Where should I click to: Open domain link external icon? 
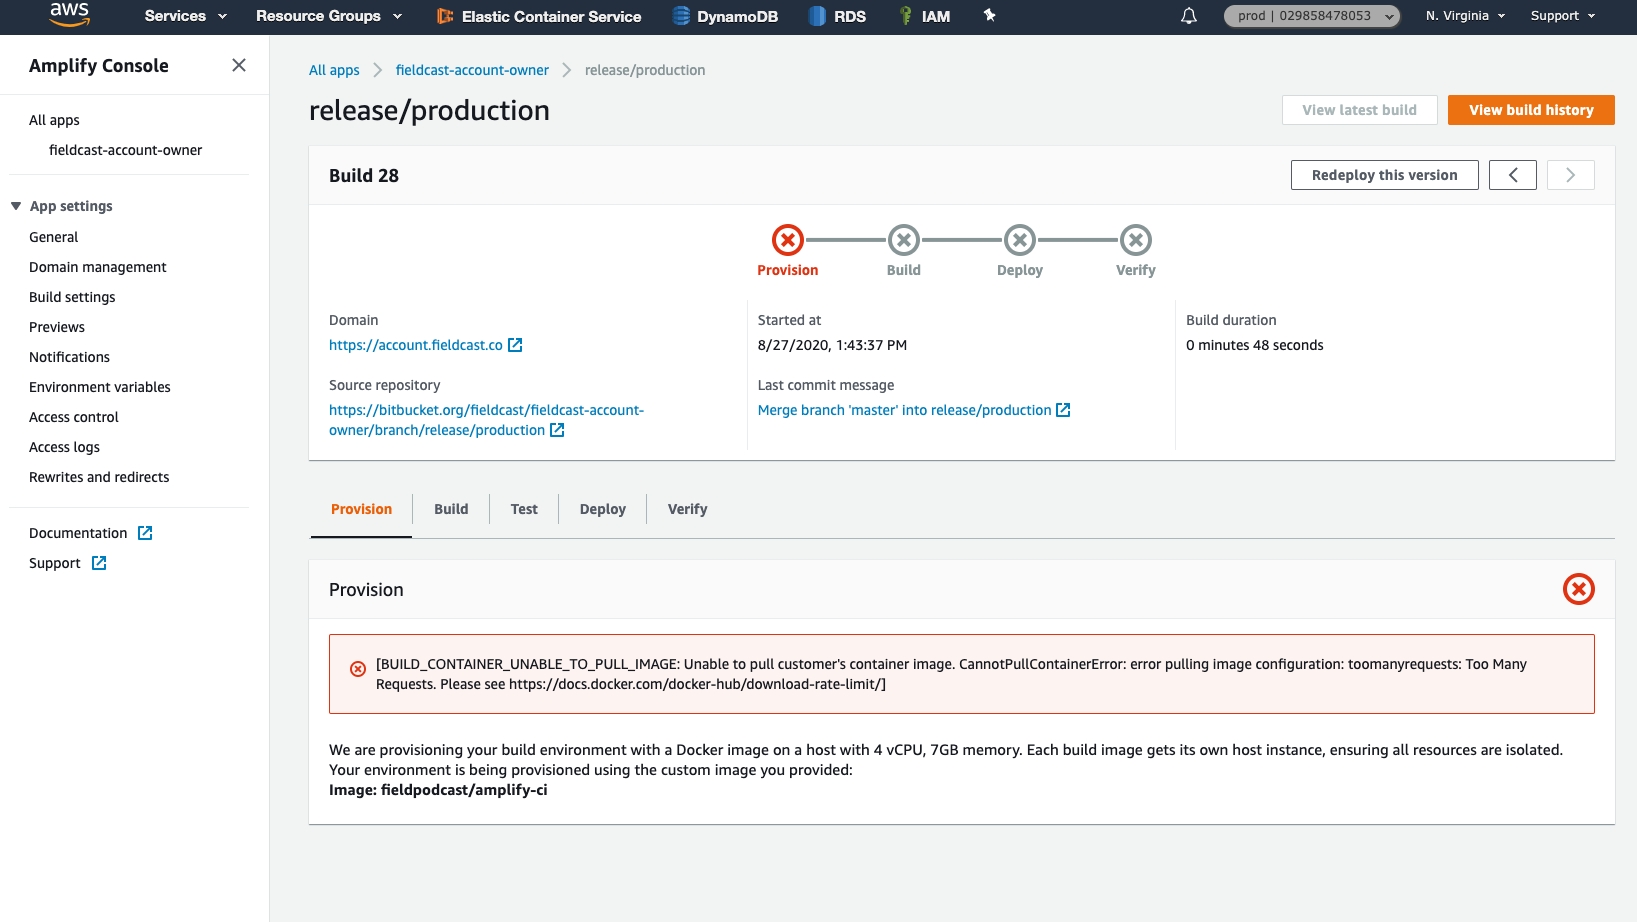[515, 345]
